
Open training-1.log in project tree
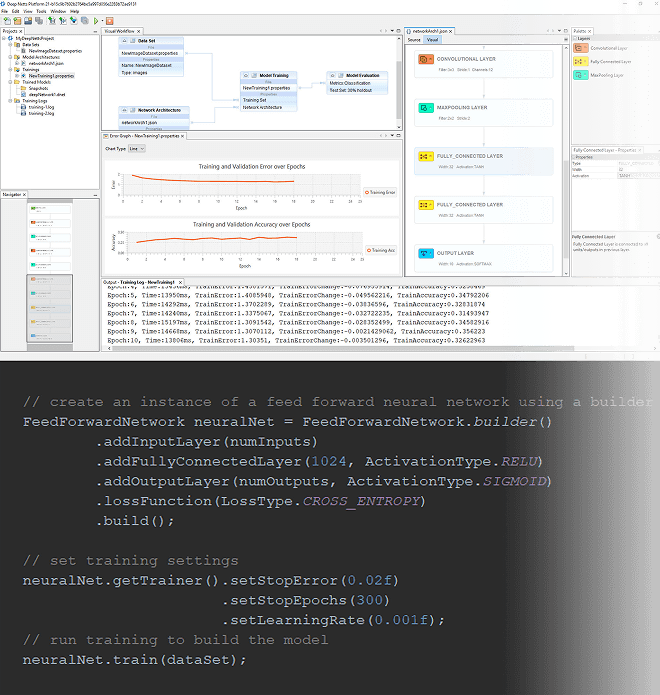coord(40,108)
